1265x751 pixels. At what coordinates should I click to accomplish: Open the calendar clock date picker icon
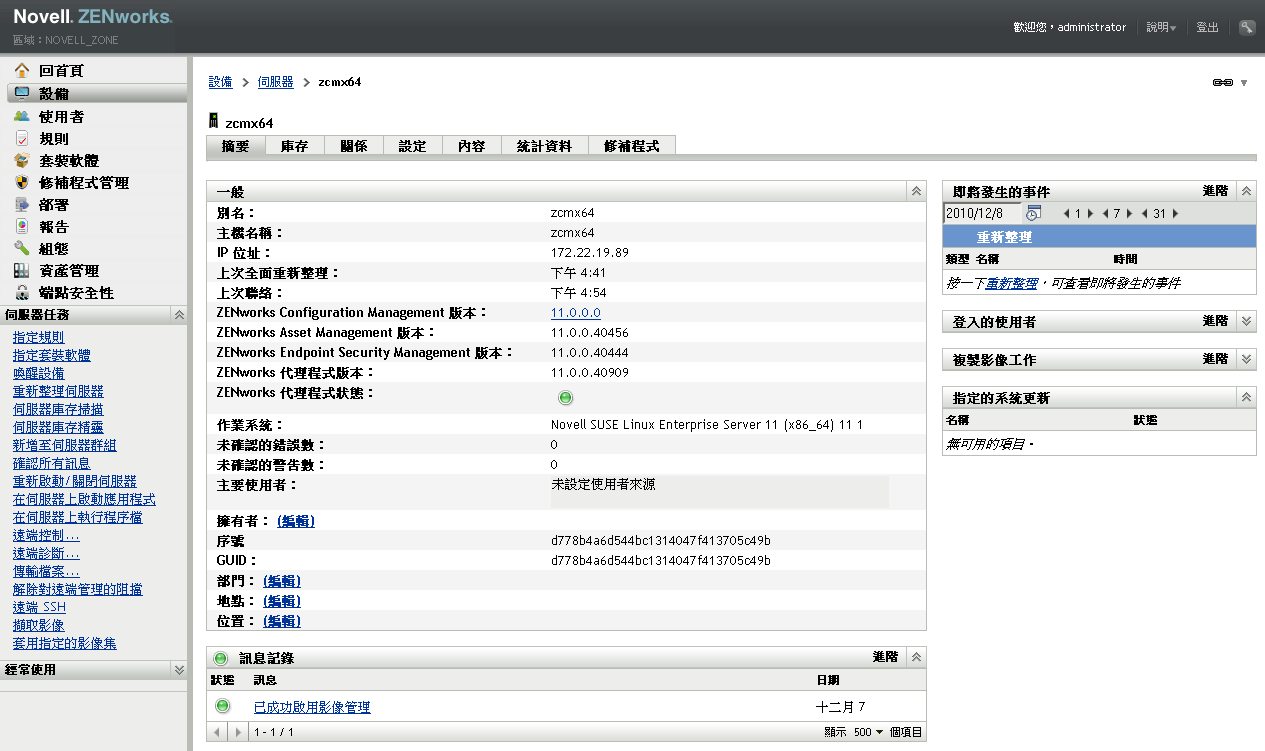(x=1033, y=213)
